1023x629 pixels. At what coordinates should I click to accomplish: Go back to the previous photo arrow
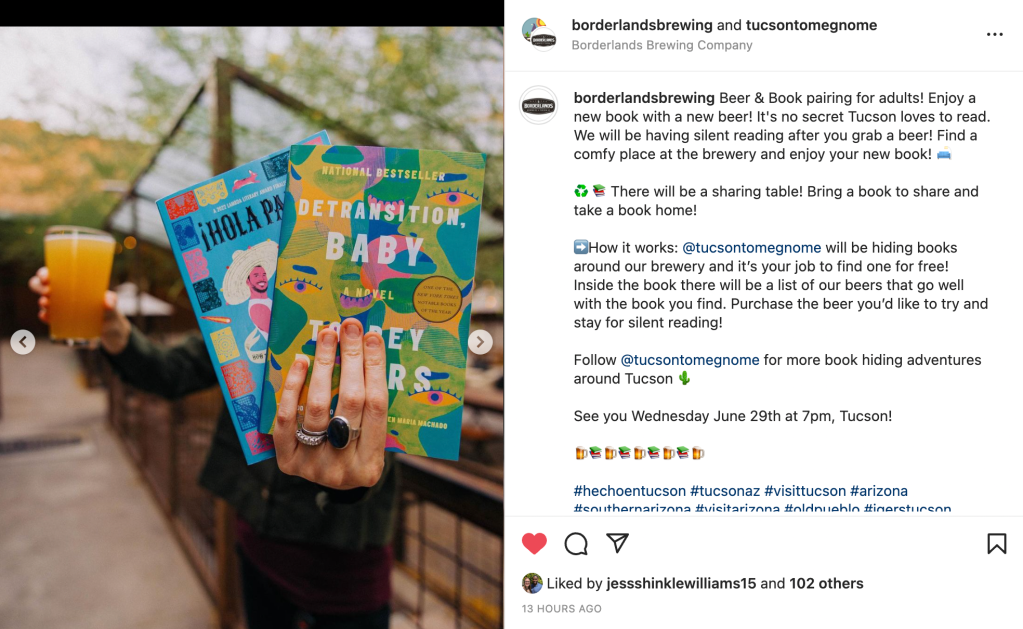[x=23, y=342]
